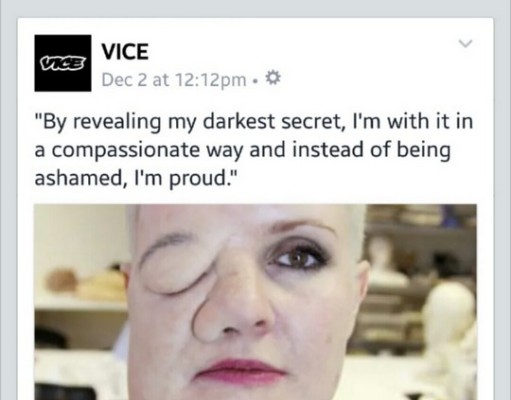The image size is (511, 400).
Task: Reveal the hide or report menu chevron
Action: pos(465,43)
